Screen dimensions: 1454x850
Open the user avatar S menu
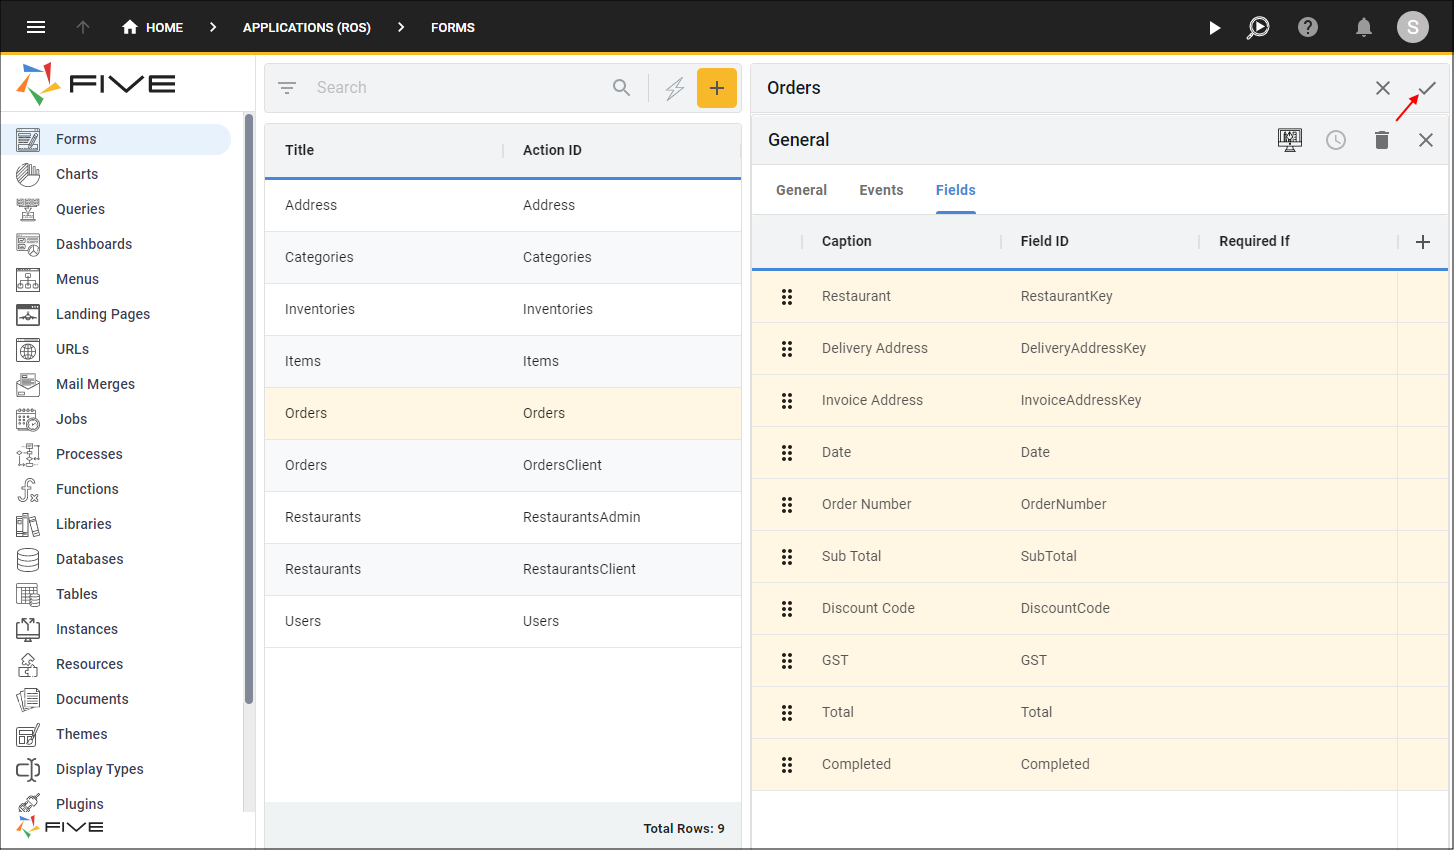pos(1413,27)
